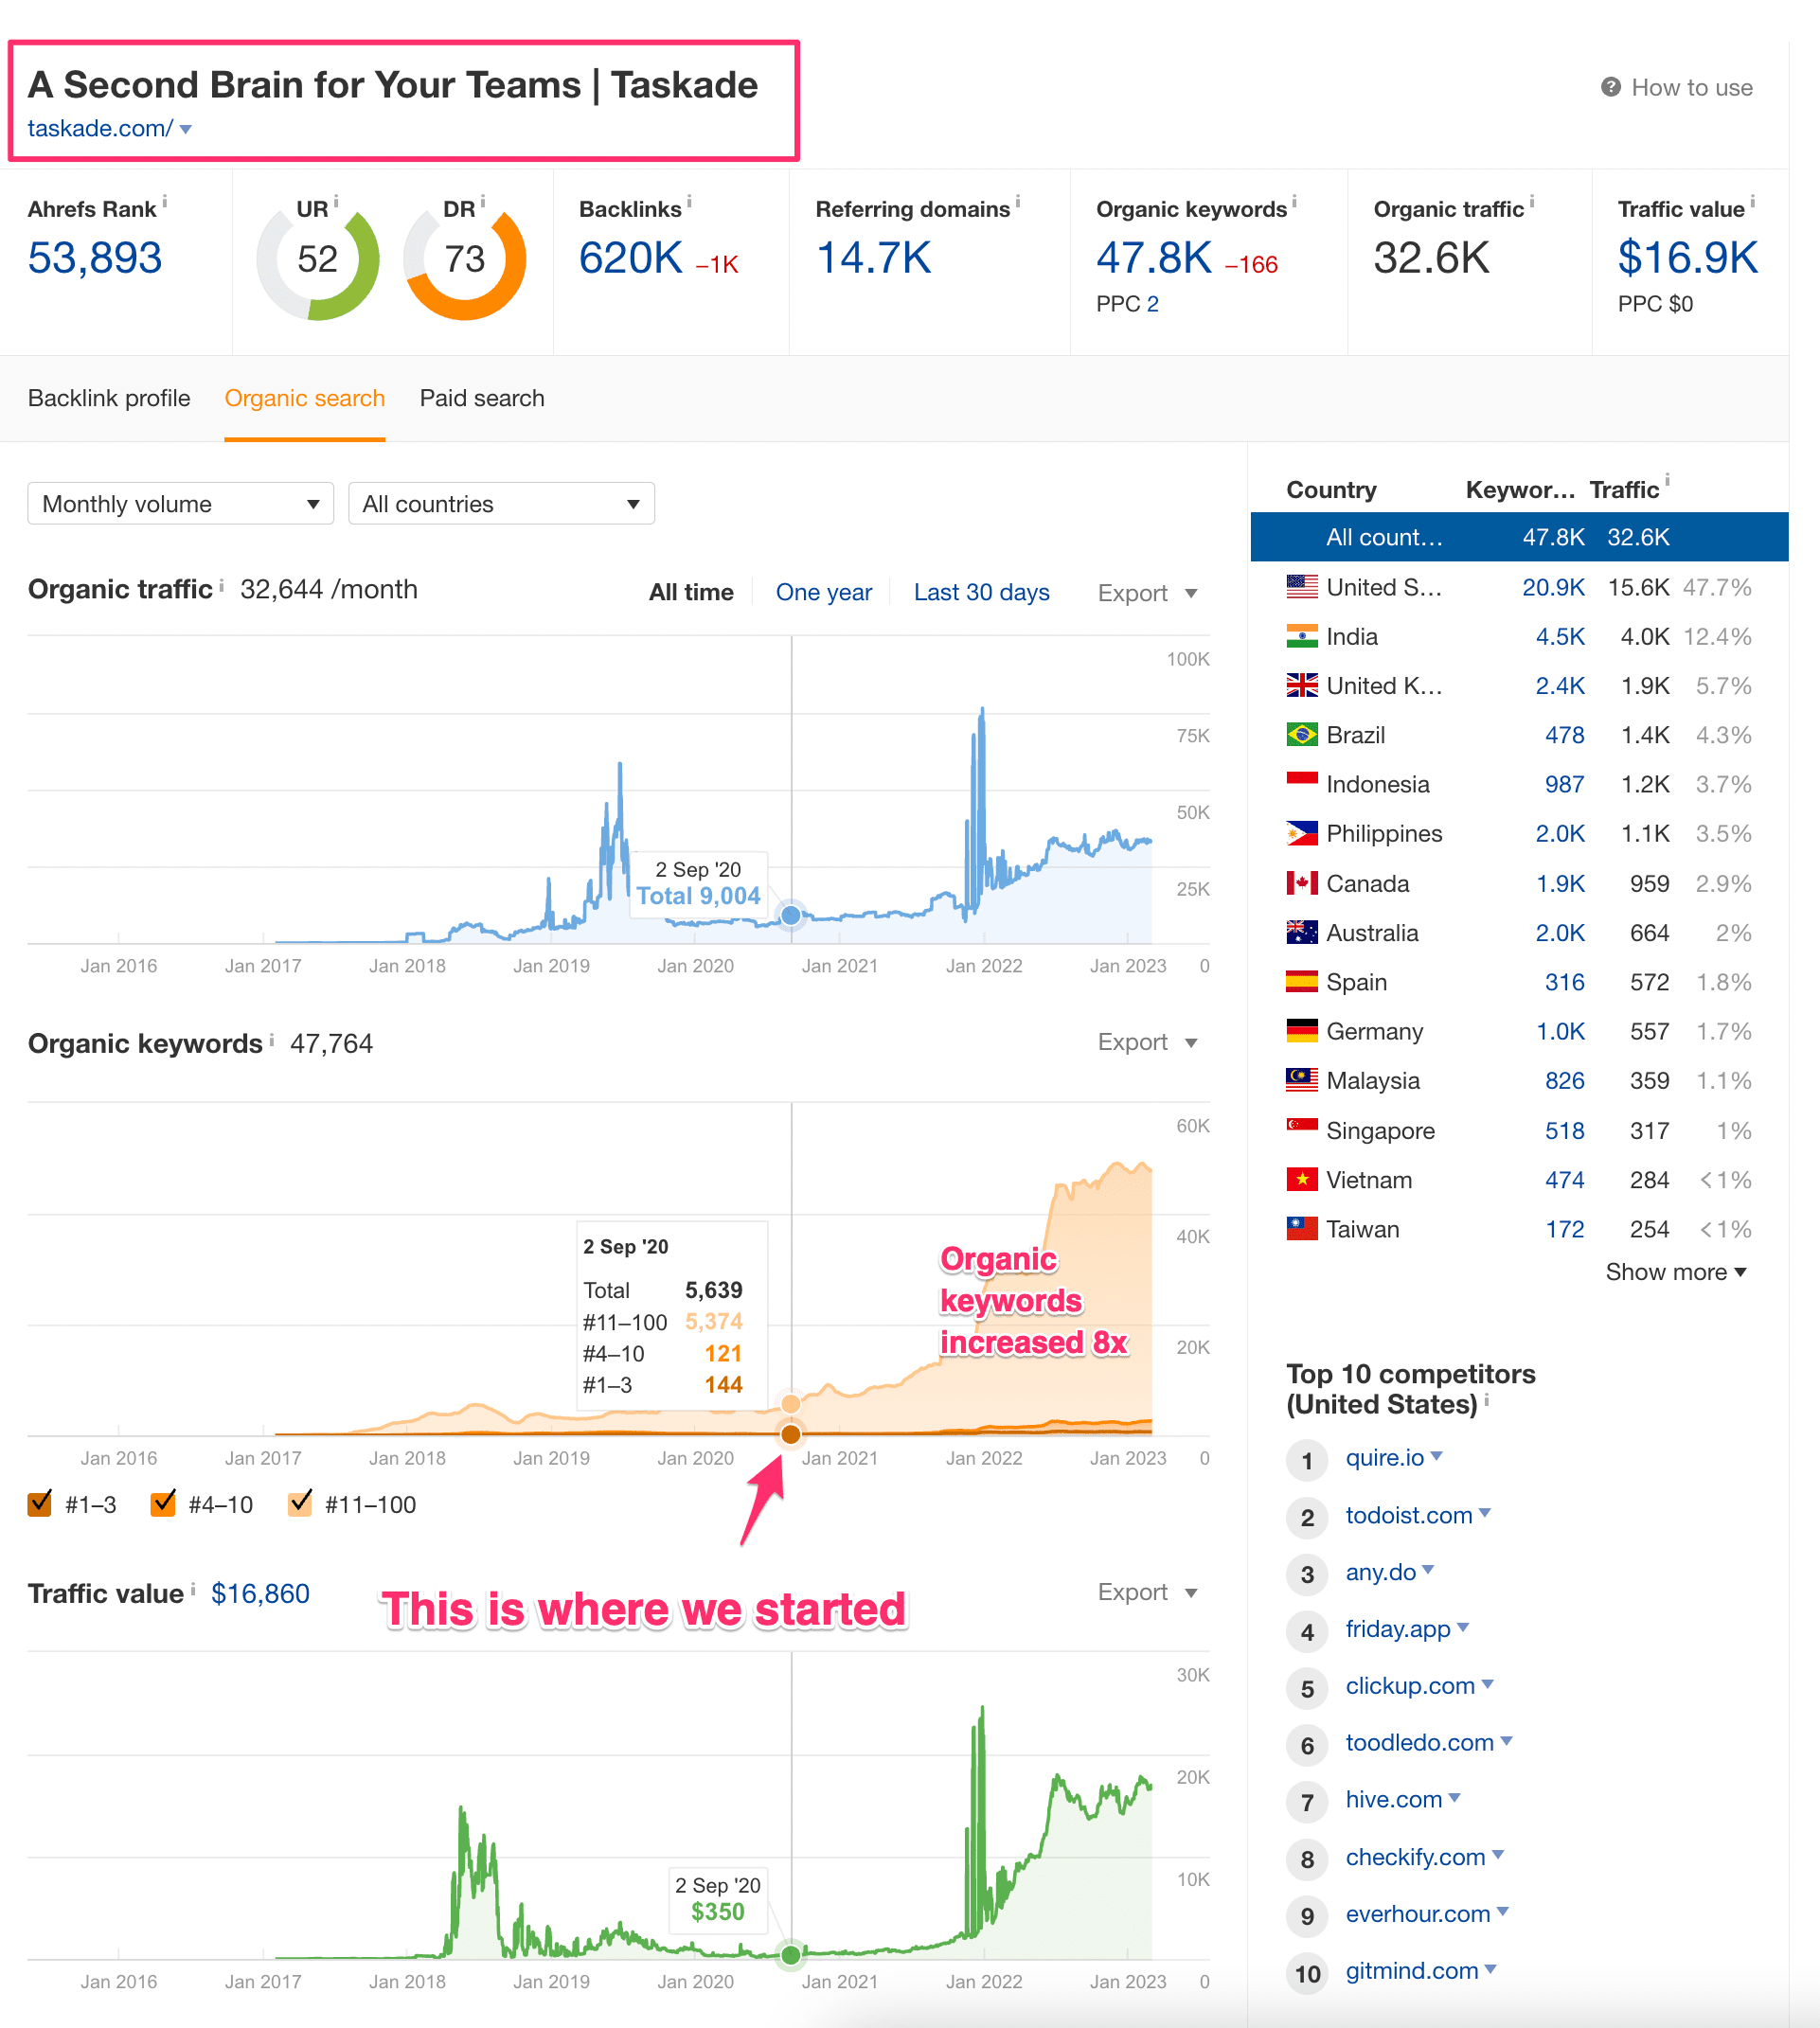This screenshot has height=2028, width=1820.
Task: Click the Referring domains info icon
Action: (x=1018, y=201)
